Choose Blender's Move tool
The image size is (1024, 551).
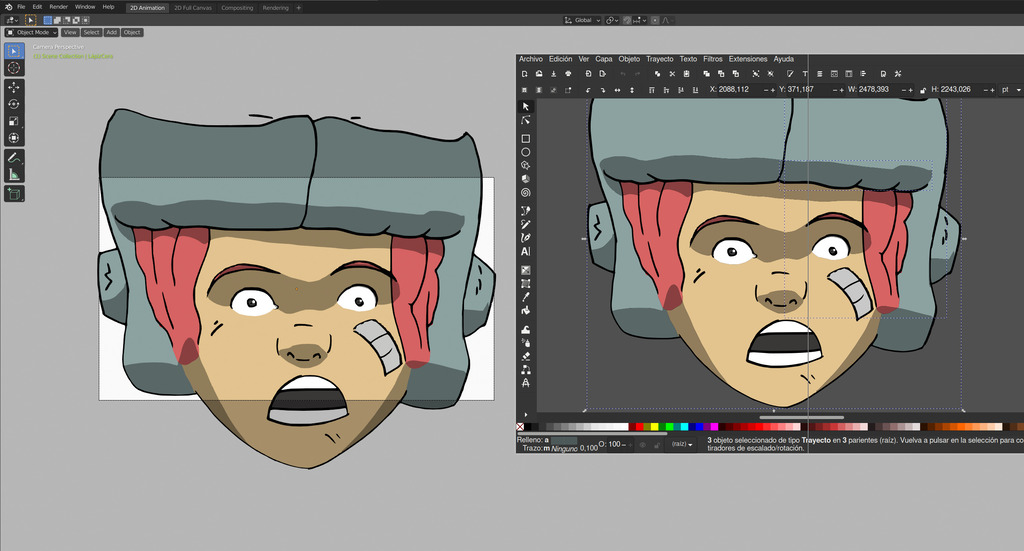14,87
